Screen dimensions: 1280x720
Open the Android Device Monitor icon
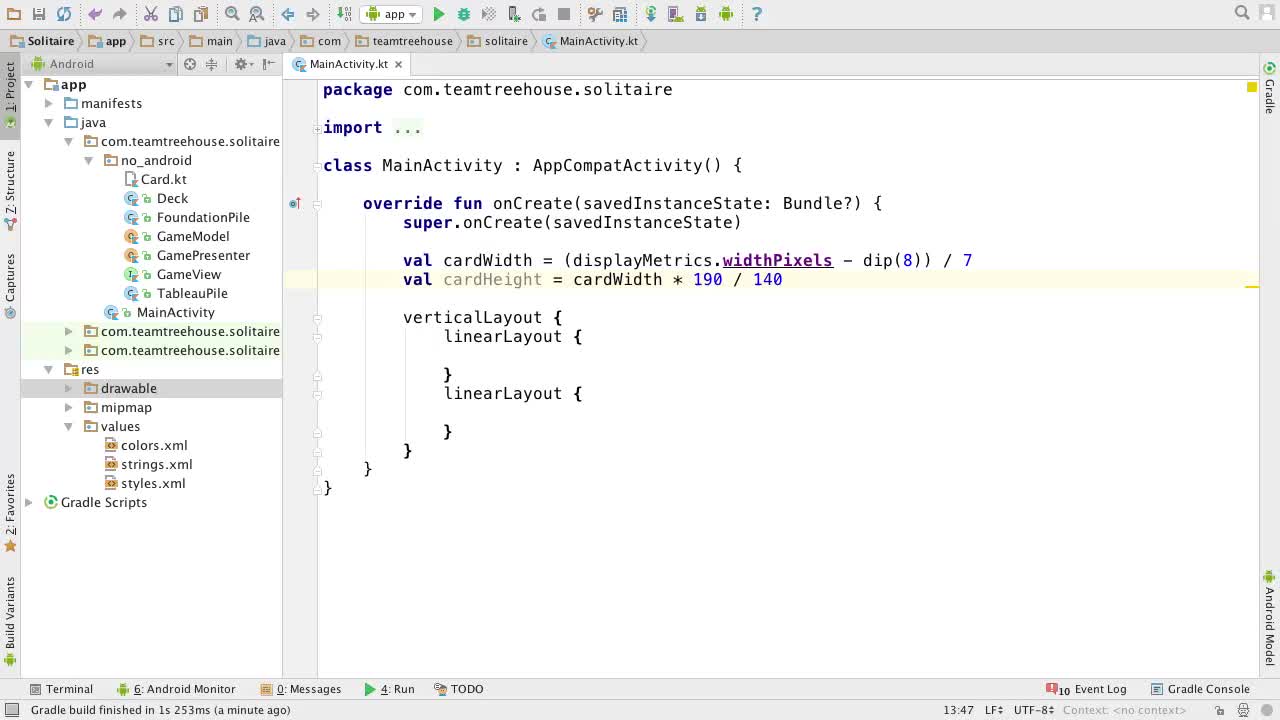point(726,14)
